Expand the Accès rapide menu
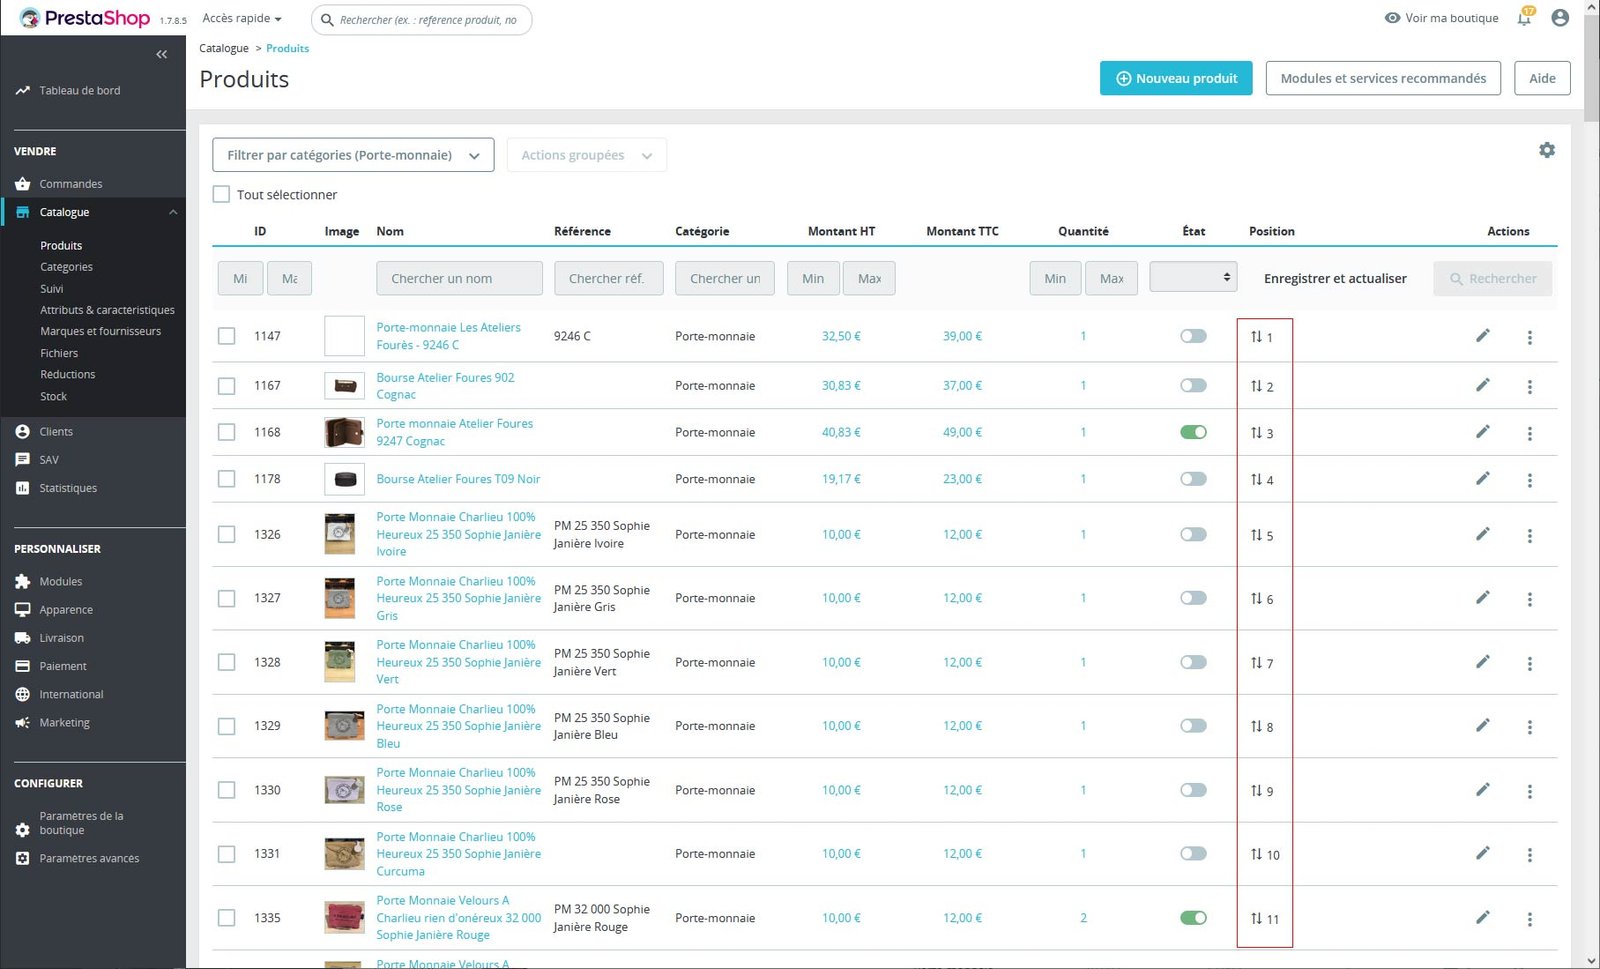Screen dimensions: 1600x969 242,18
